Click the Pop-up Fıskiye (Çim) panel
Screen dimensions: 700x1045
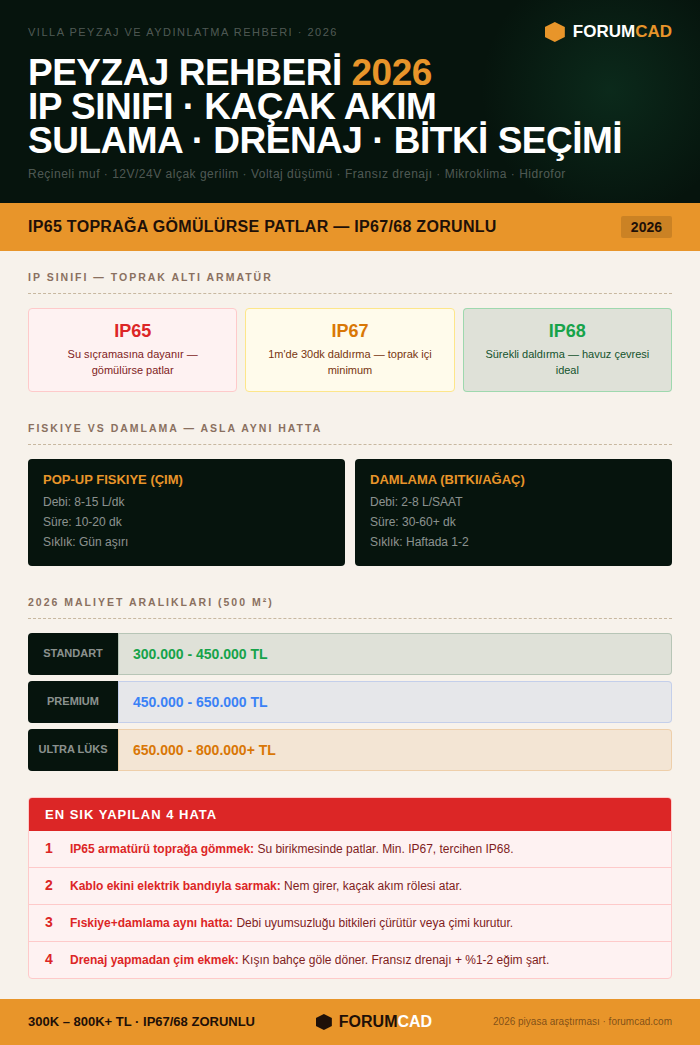coord(187,513)
